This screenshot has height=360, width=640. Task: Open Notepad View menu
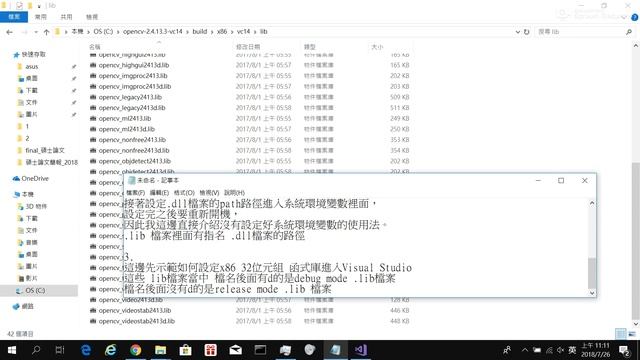tap(209, 193)
